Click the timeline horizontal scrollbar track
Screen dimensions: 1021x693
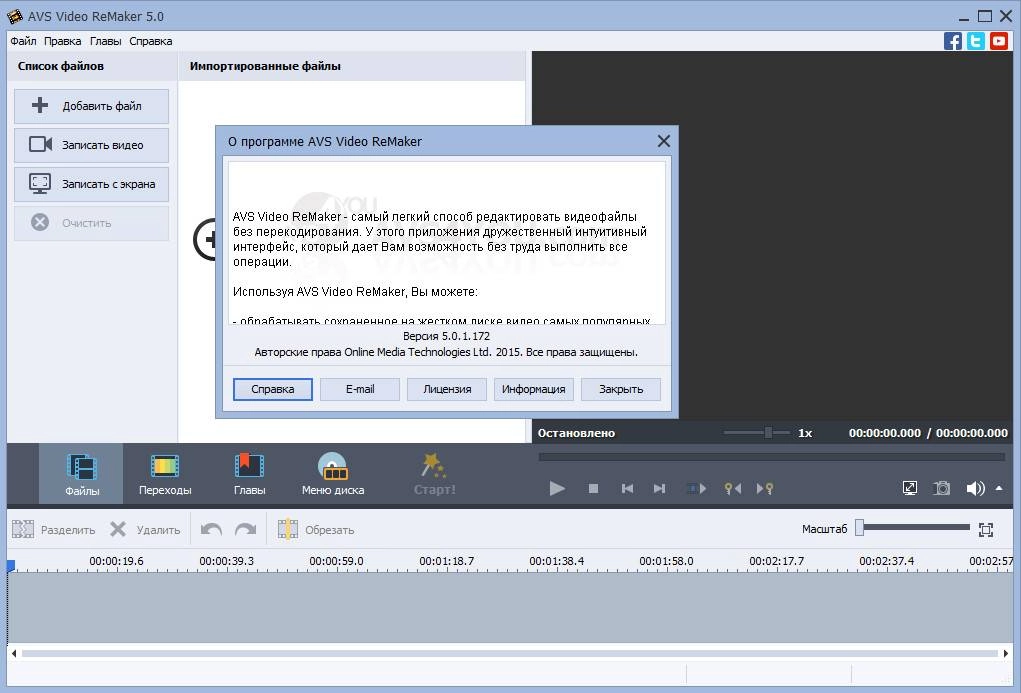510,653
